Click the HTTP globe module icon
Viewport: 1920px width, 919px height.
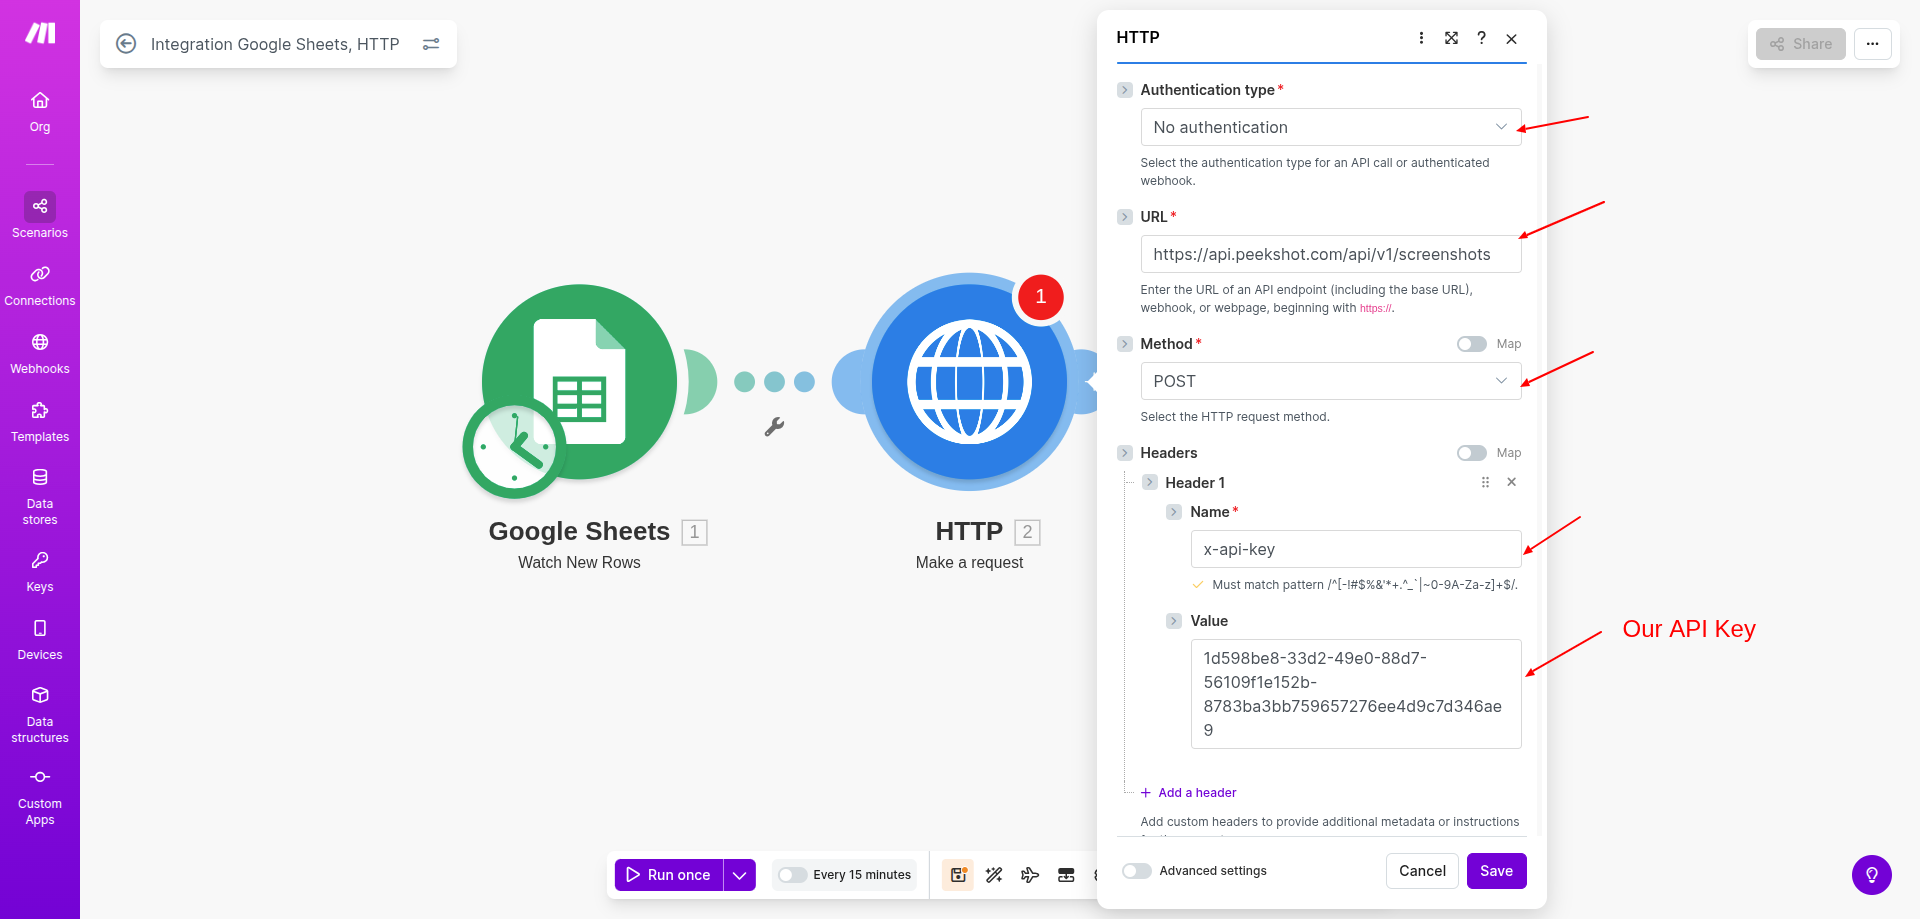click(x=968, y=381)
